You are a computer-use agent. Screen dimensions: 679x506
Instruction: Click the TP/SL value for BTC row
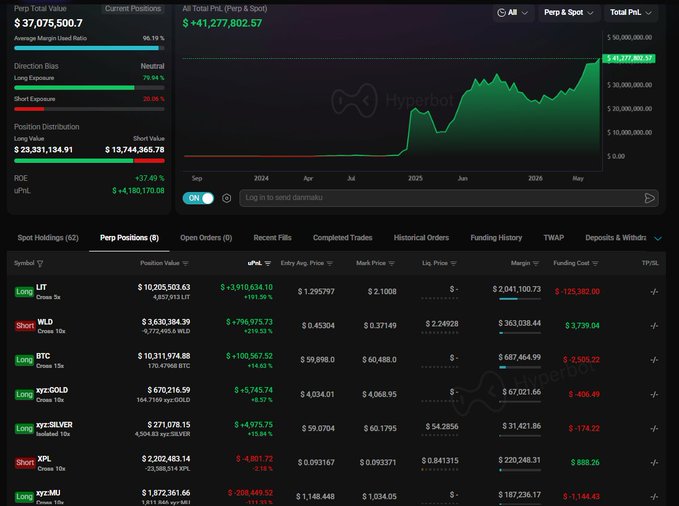click(654, 360)
